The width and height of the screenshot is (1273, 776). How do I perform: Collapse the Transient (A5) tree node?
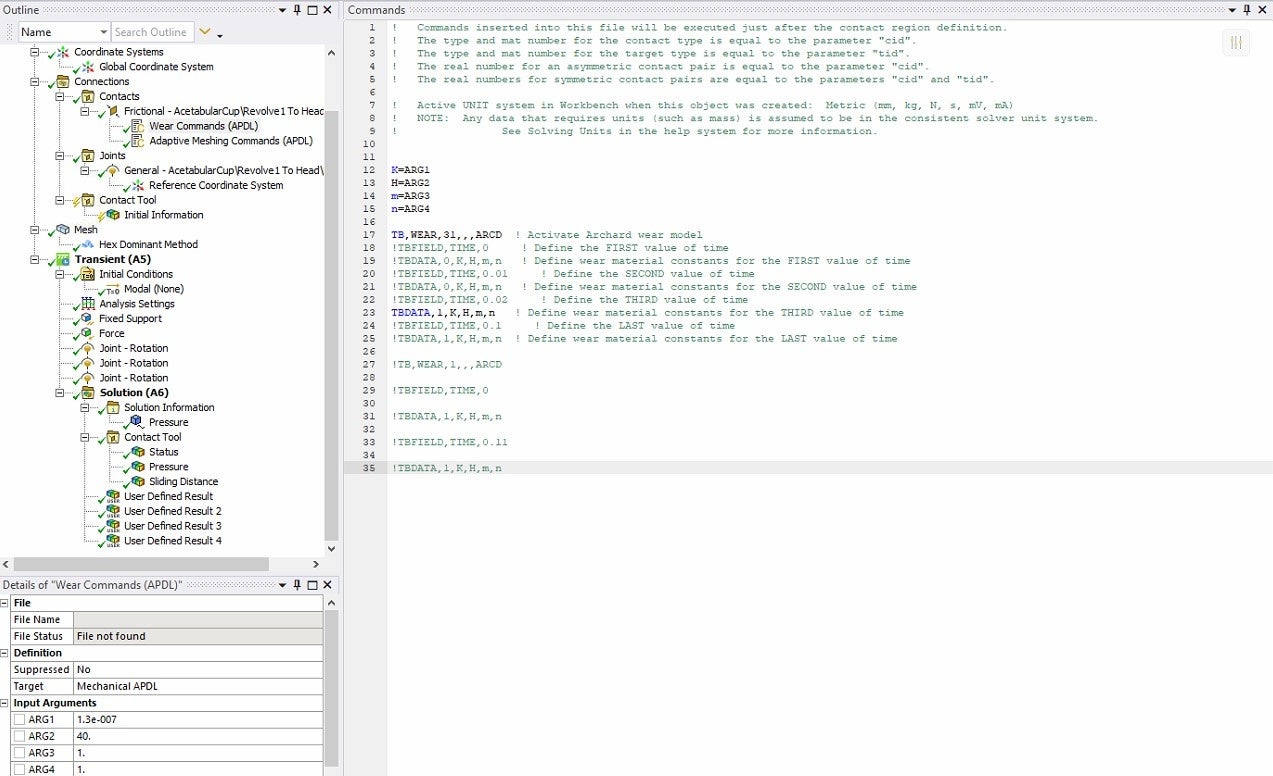pos(36,260)
